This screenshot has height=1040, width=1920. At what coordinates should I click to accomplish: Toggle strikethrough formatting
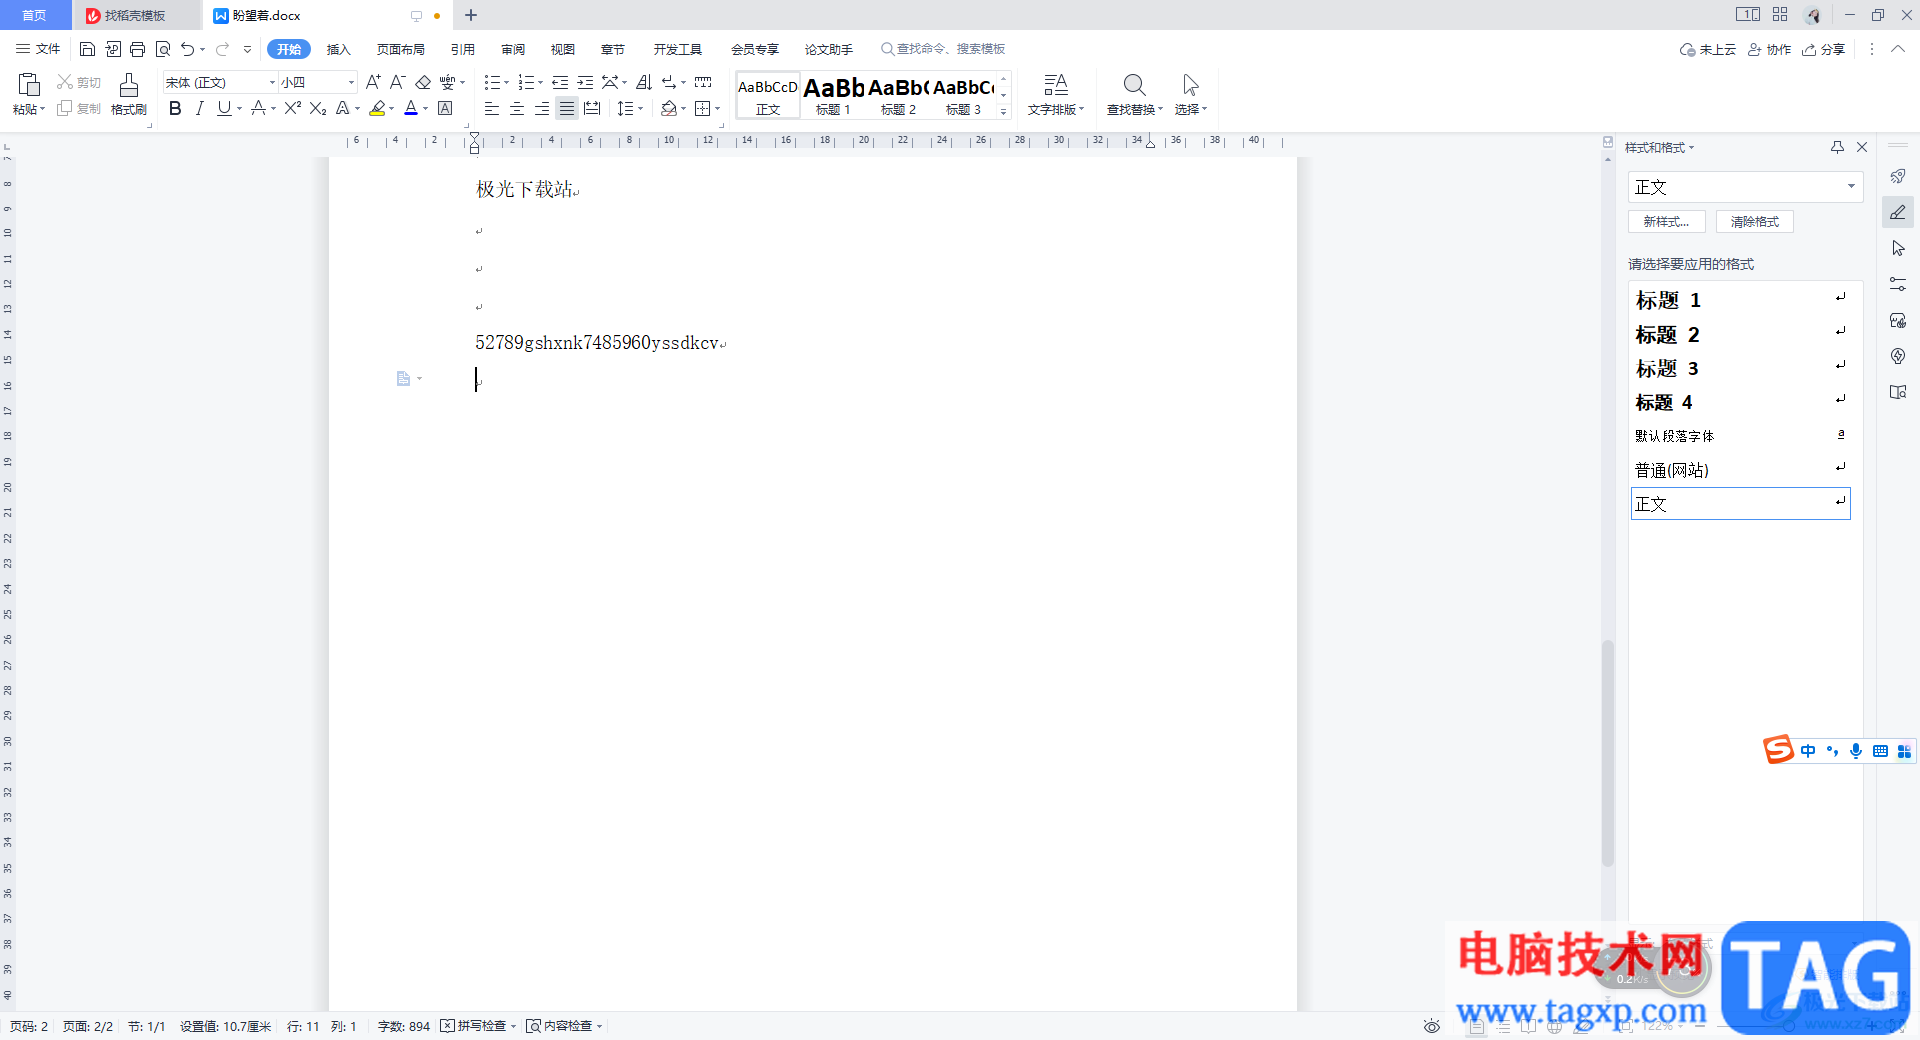[x=258, y=108]
